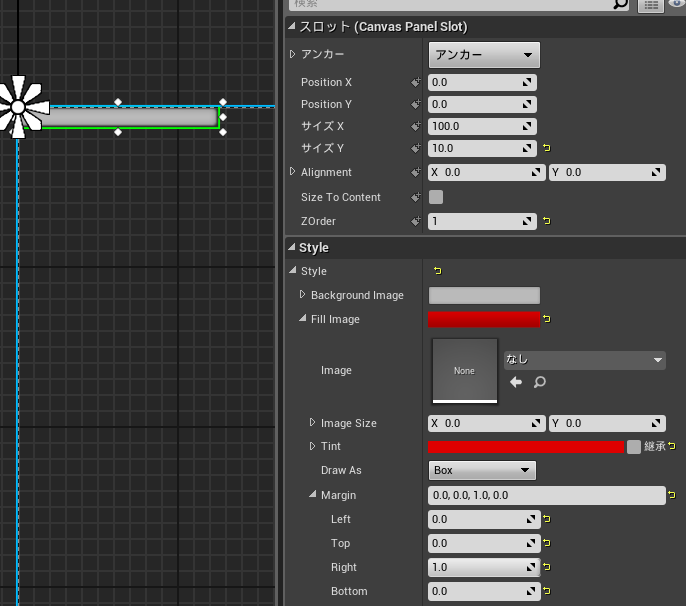Reset the Style property to default

[x=438, y=271]
